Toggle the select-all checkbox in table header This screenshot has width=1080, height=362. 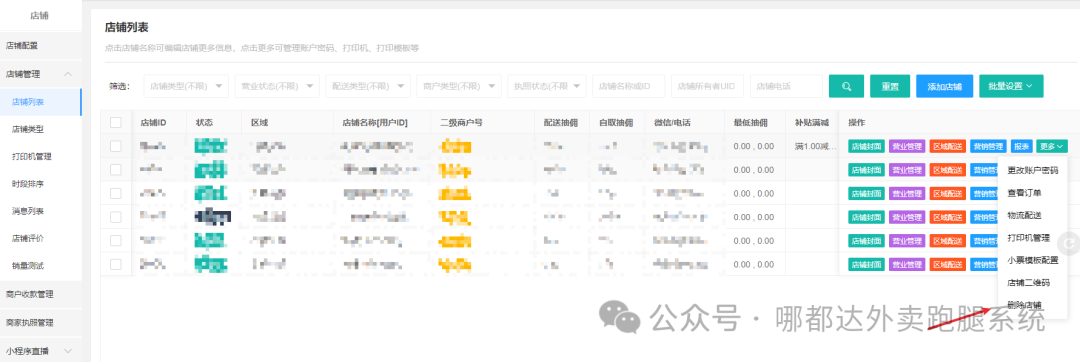[116, 123]
